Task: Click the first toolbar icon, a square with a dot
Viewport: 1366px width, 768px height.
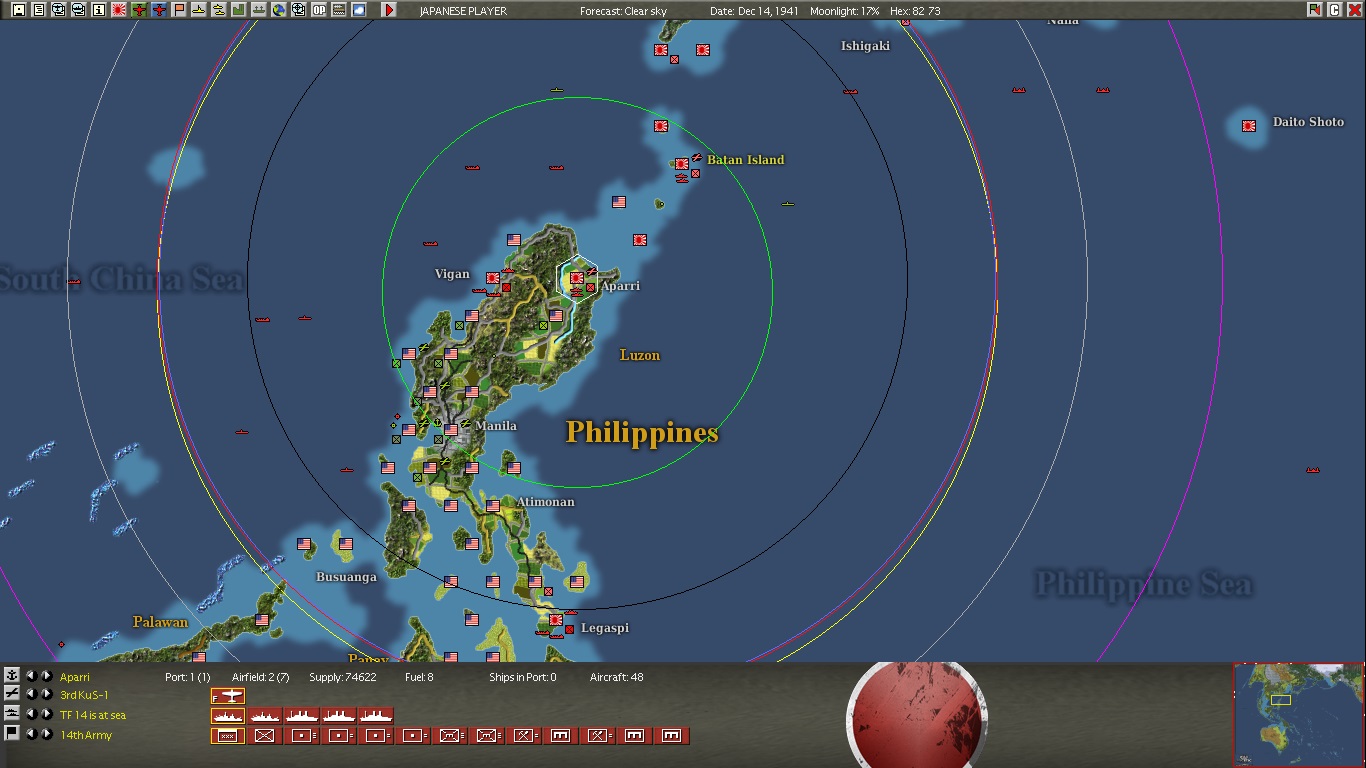Action: tap(18, 10)
